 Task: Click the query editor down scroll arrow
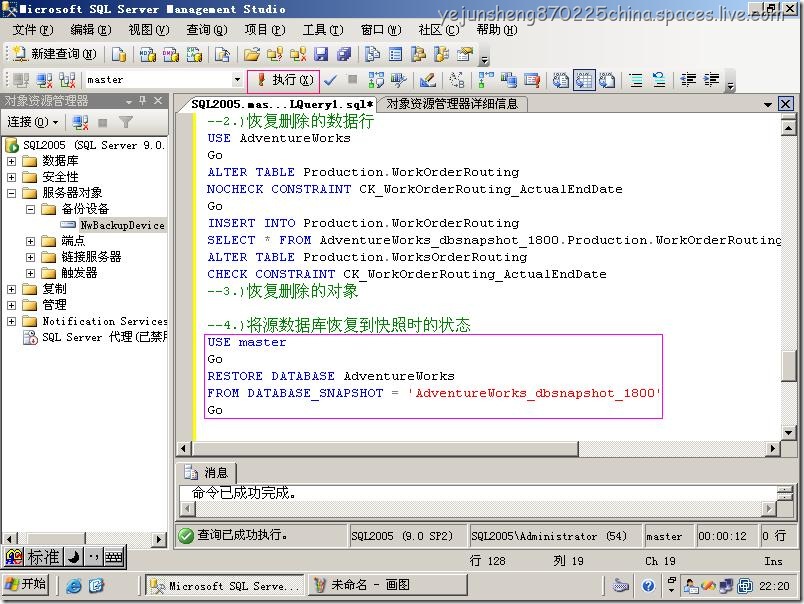coord(789,432)
